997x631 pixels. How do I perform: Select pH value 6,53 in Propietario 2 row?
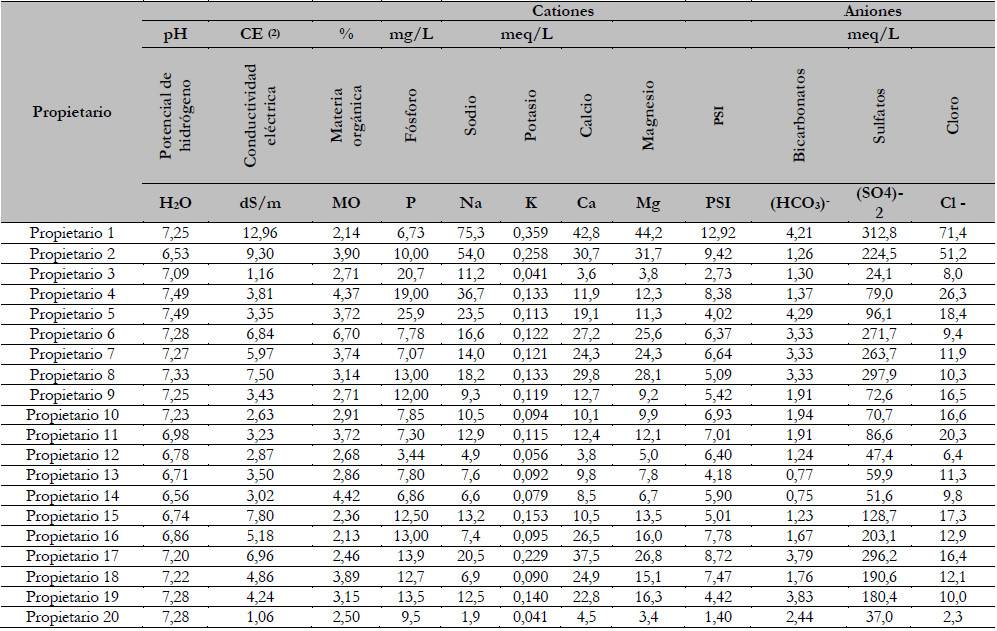[176, 254]
